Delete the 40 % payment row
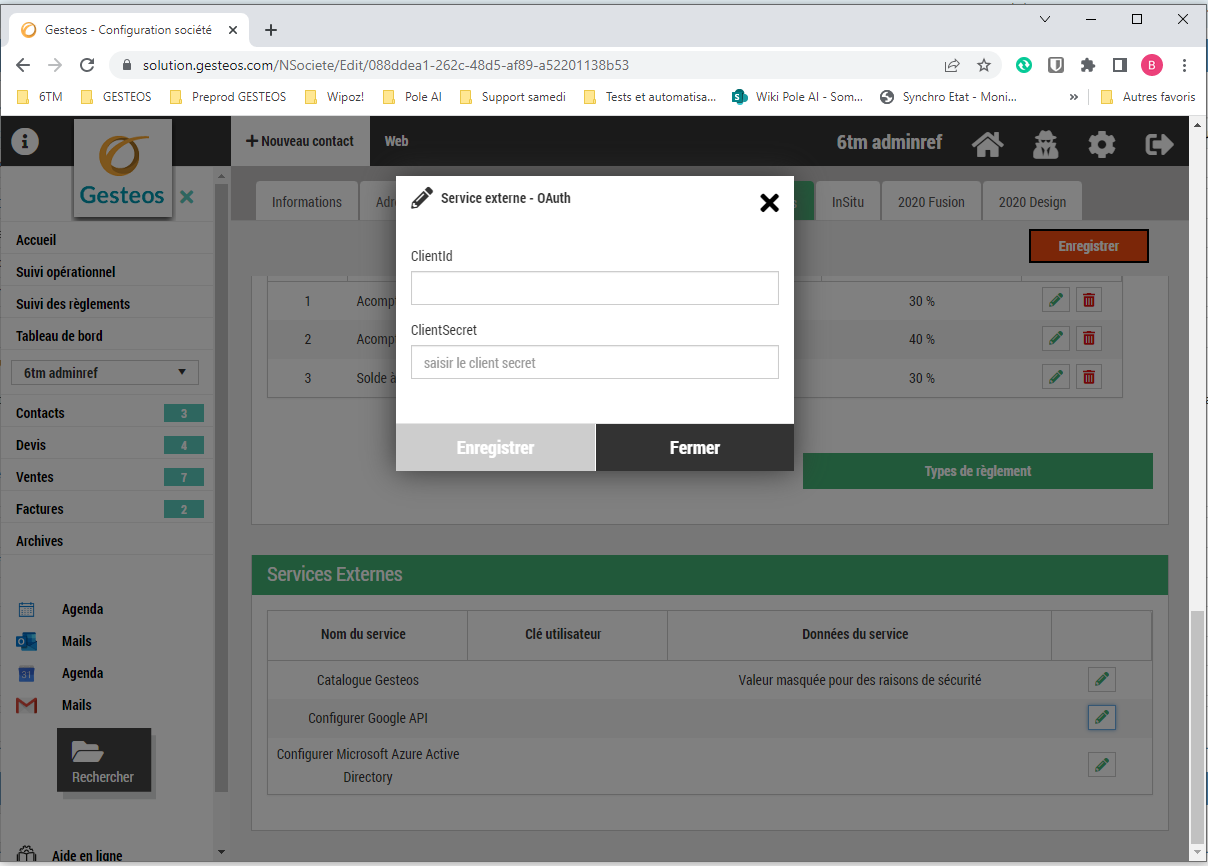The height and width of the screenshot is (866, 1208). pos(1089,339)
